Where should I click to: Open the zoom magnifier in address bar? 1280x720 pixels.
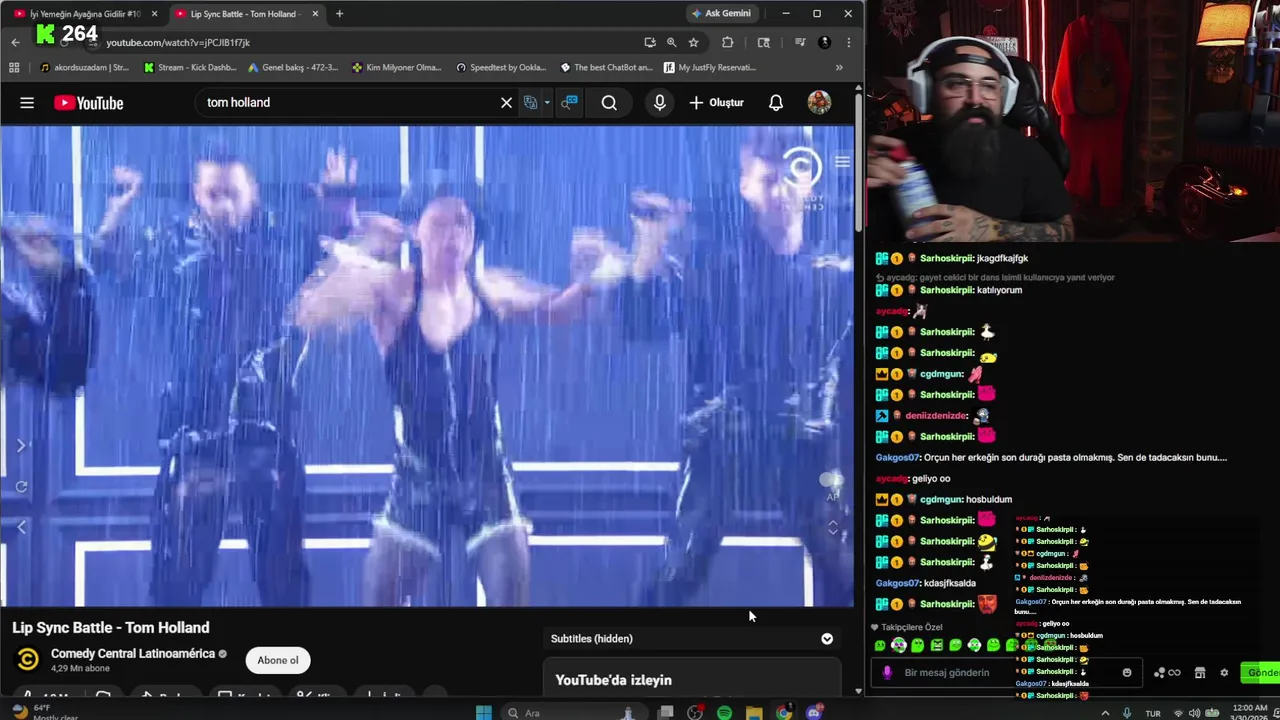pyautogui.click(x=671, y=42)
